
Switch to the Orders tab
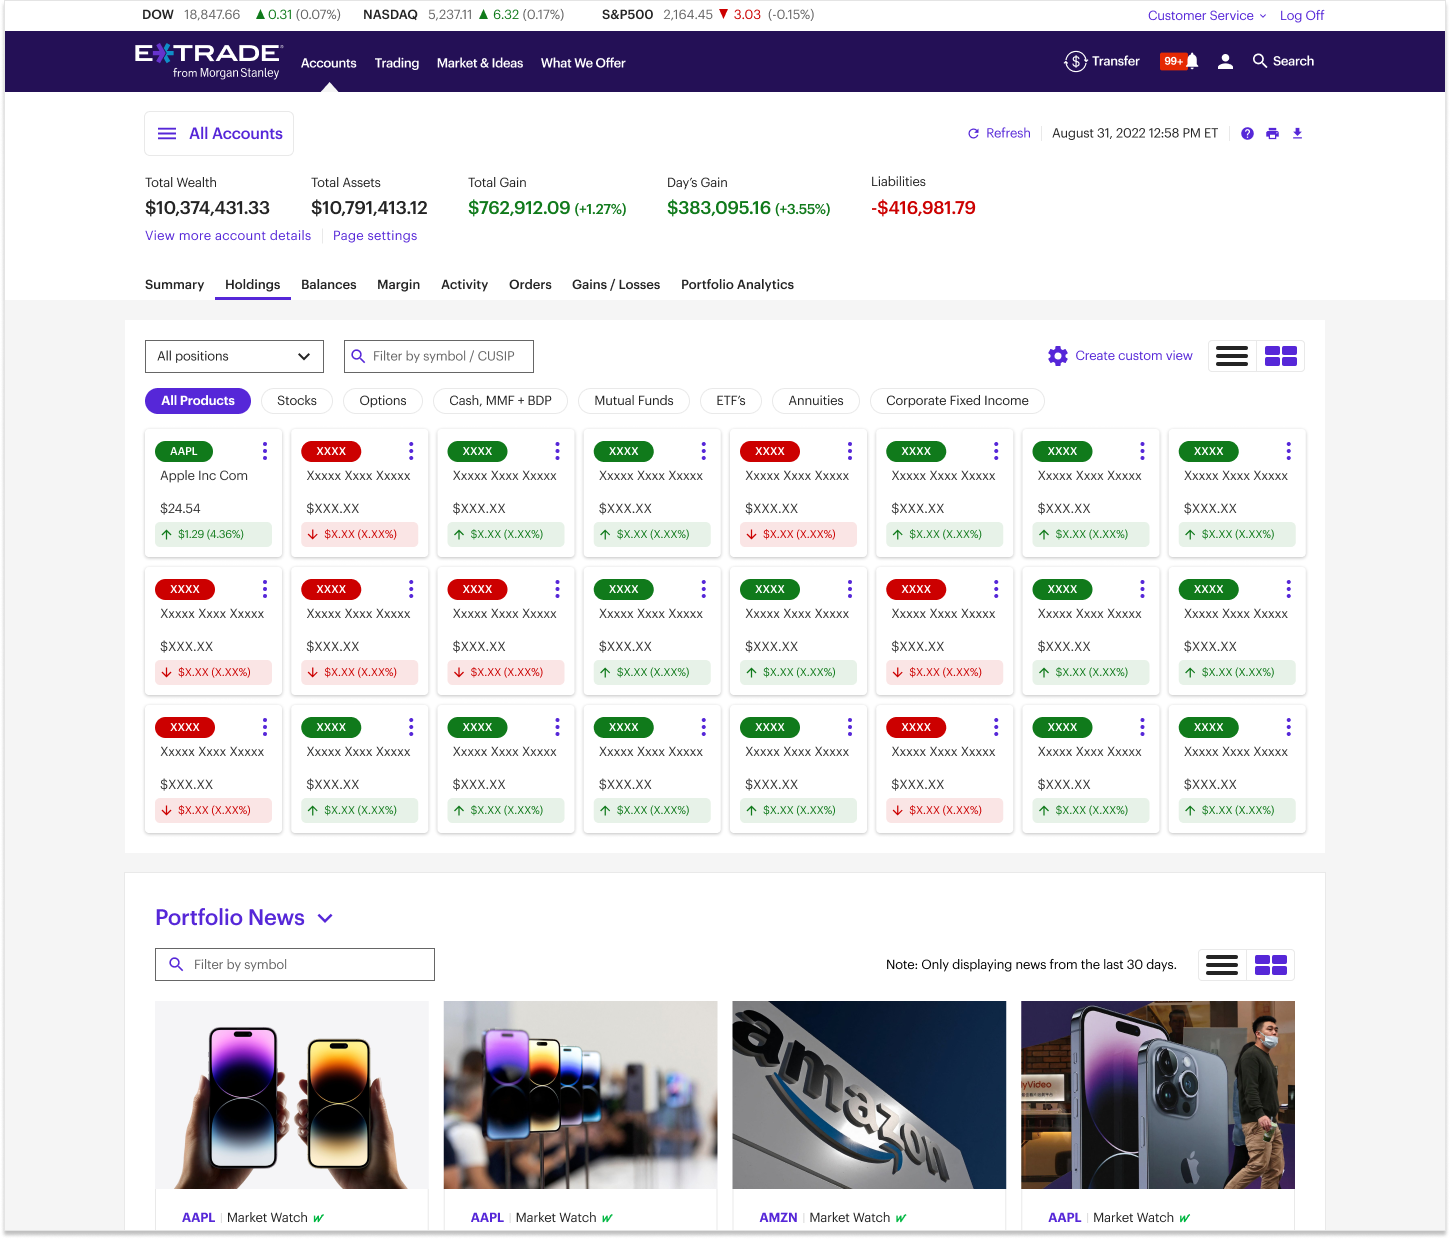pos(530,285)
